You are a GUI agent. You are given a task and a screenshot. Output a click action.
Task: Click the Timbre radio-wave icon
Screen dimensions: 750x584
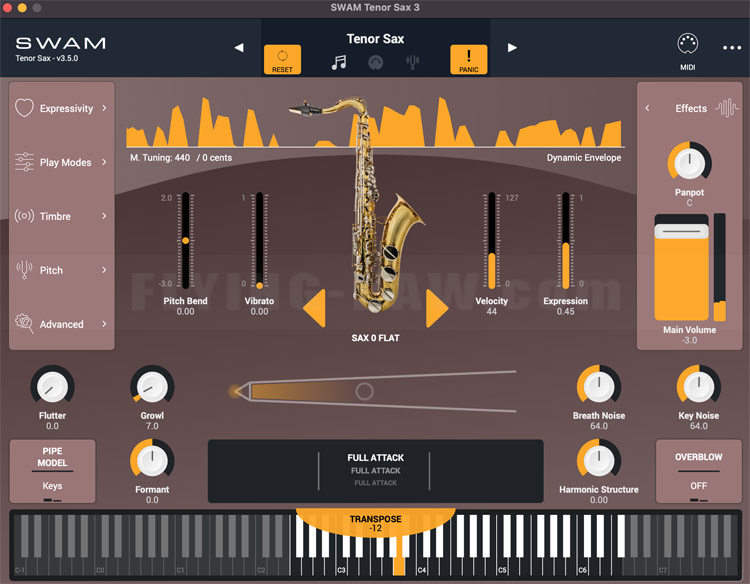coord(24,216)
